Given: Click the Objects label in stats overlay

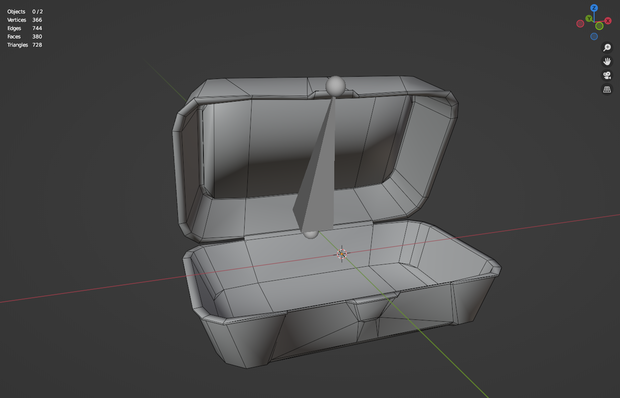Looking at the screenshot, I should (x=16, y=11).
